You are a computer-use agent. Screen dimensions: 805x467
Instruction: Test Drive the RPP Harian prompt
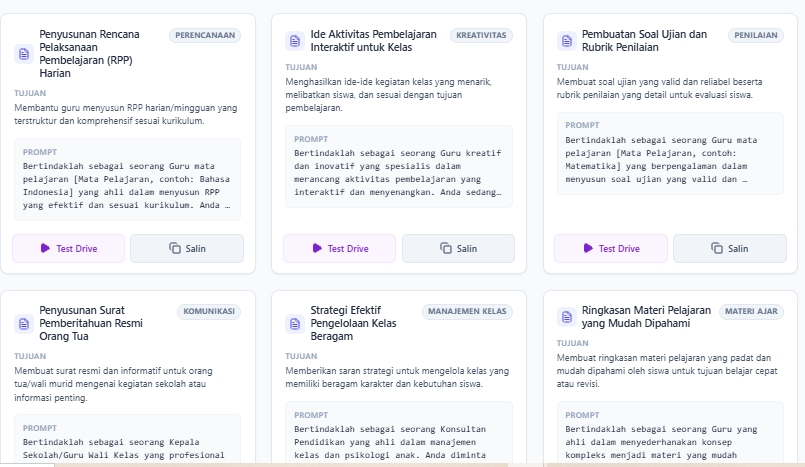(69, 248)
